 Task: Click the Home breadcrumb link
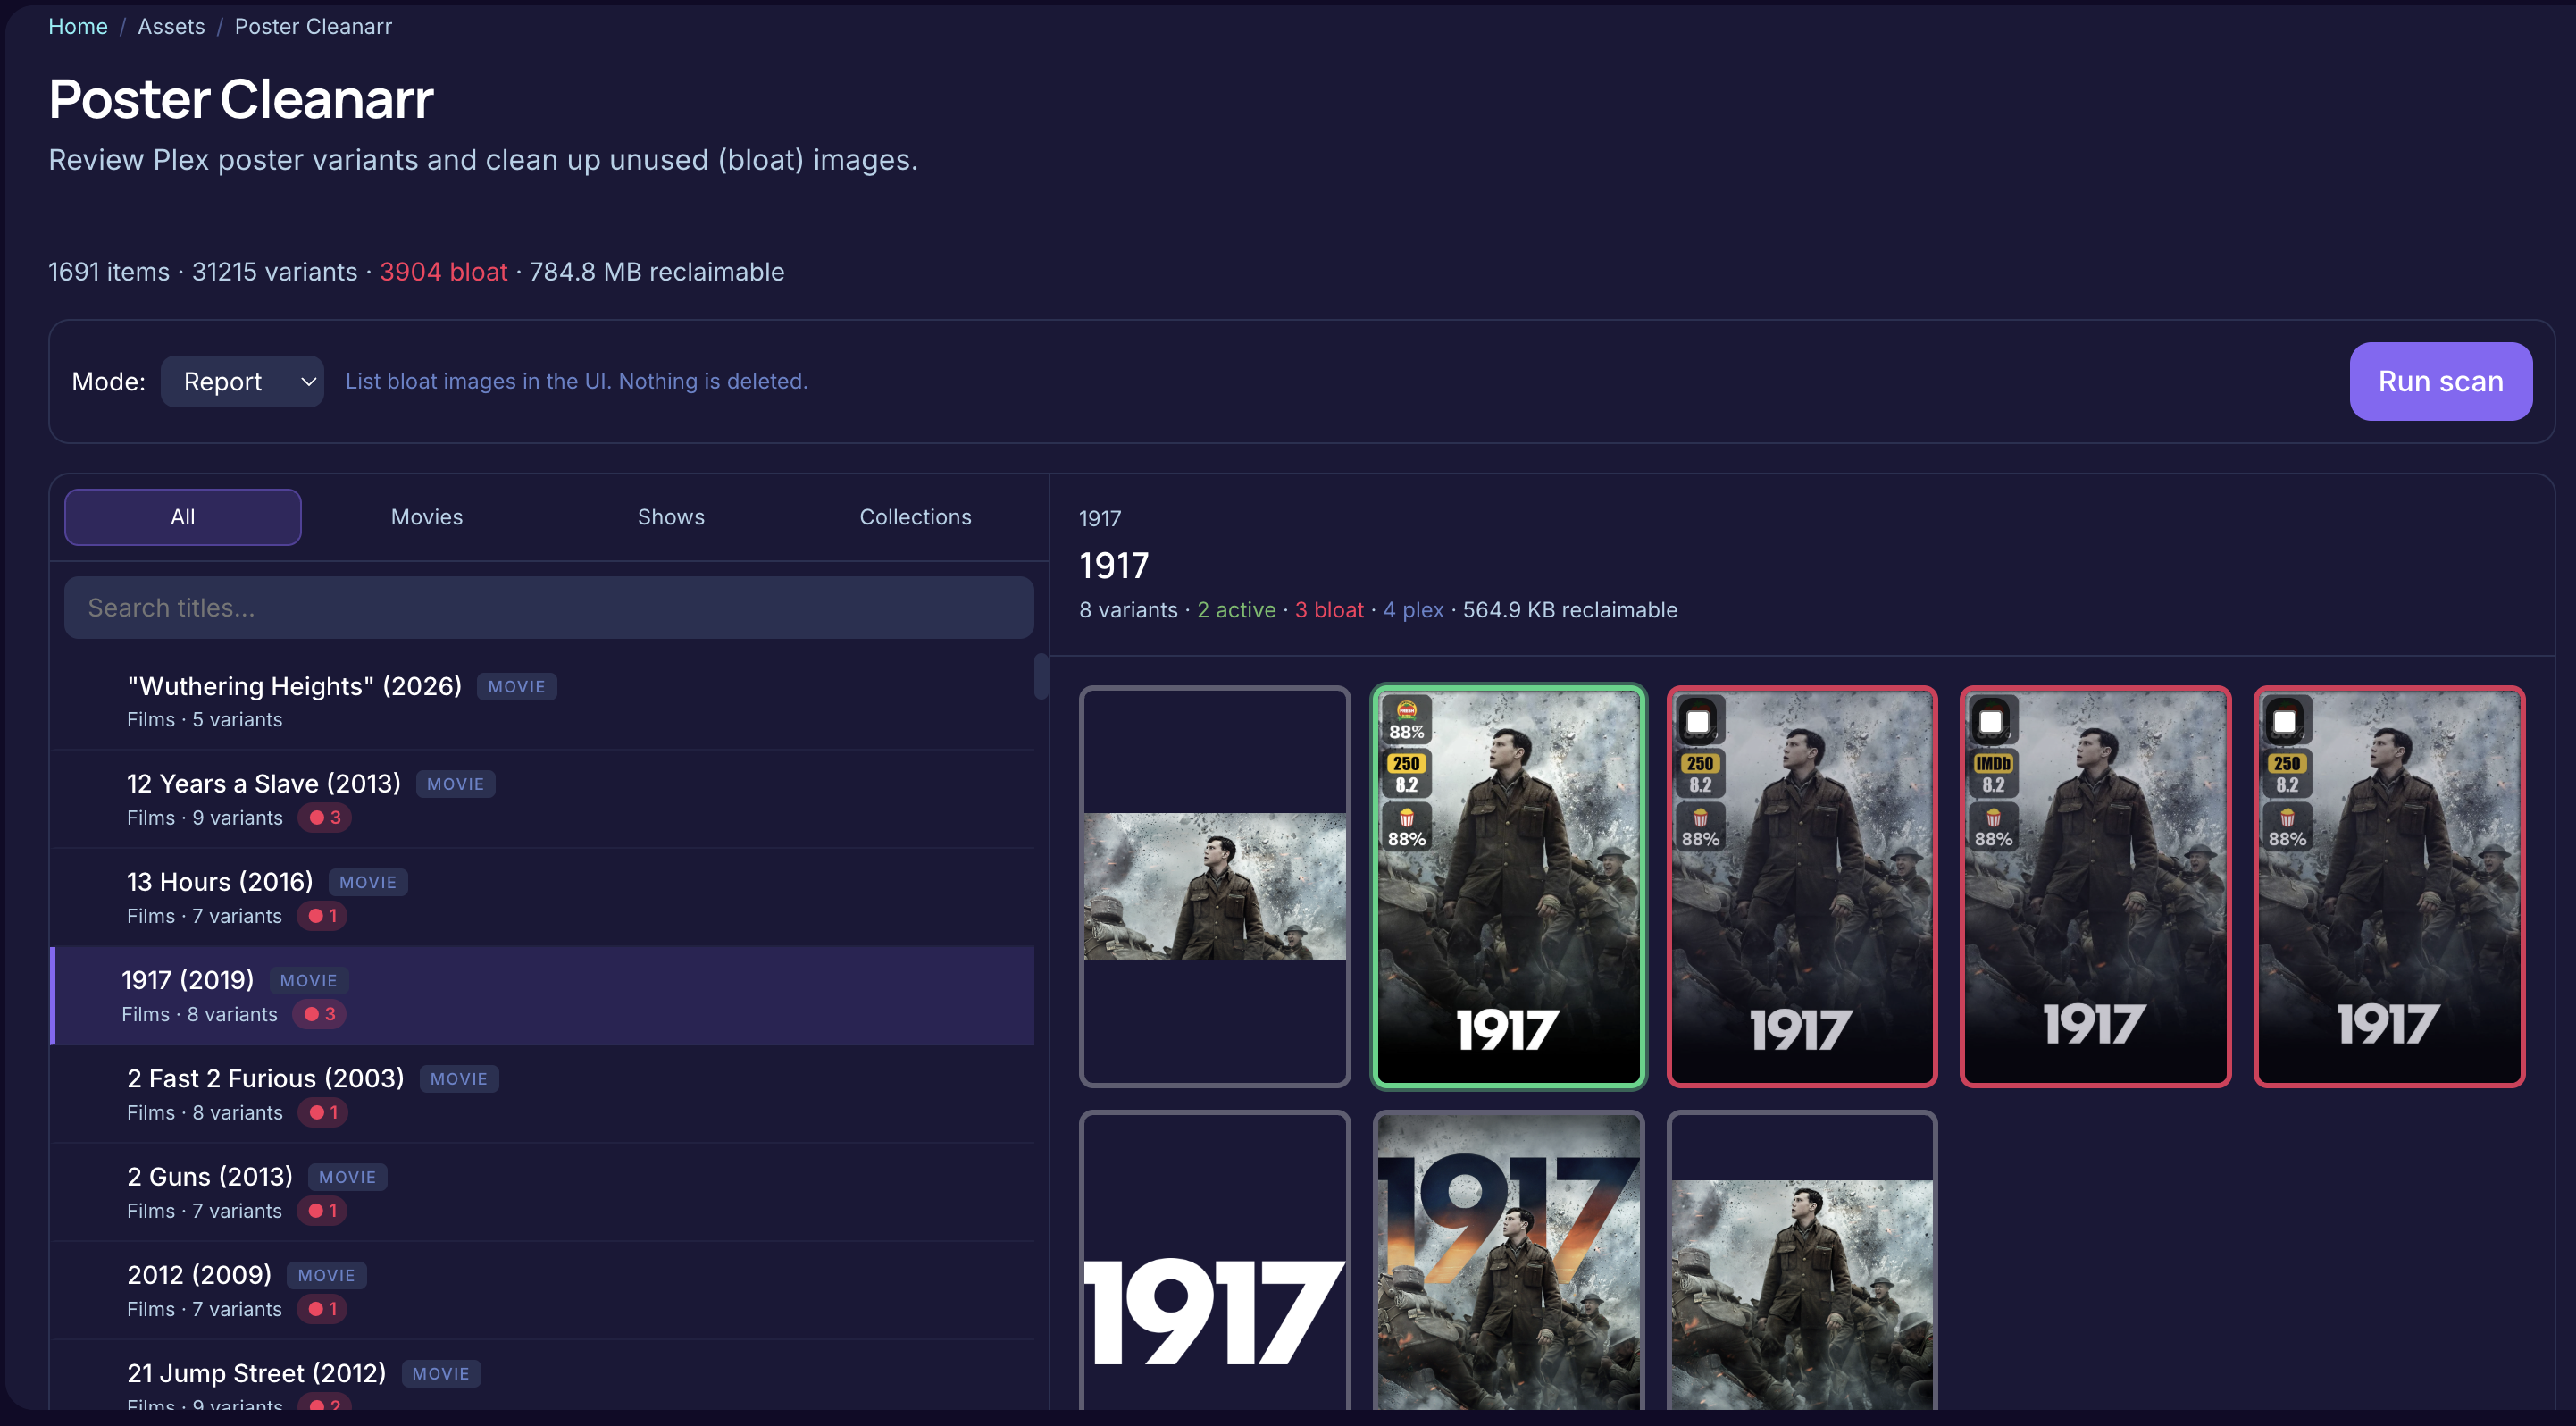(78, 27)
